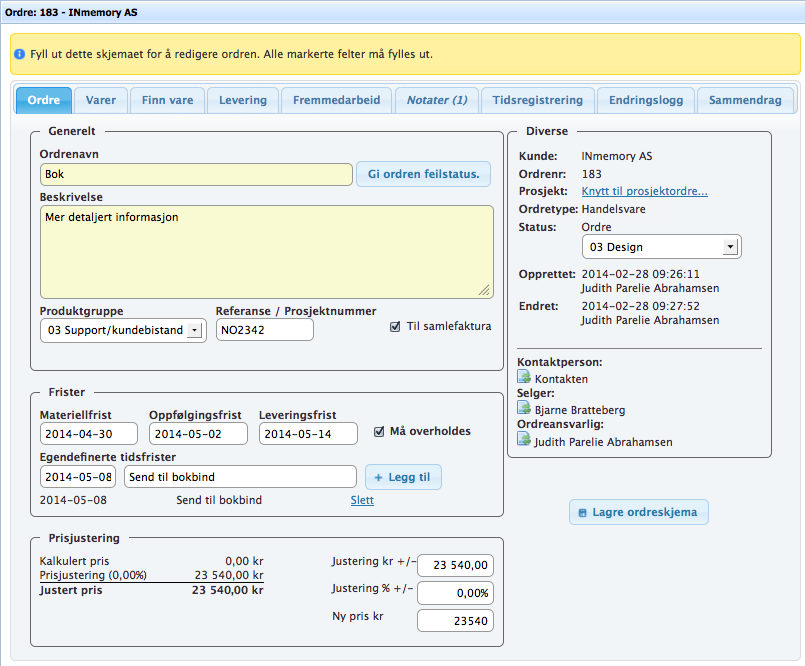Open the Tidsregistrering tab
Image resolution: width=805 pixels, height=666 pixels.
538,100
